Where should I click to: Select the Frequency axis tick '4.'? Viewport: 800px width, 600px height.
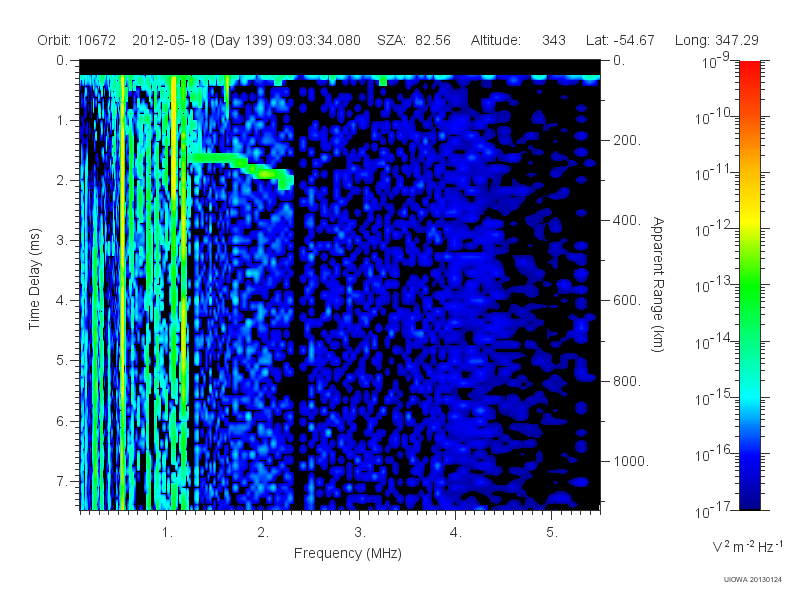coord(456,532)
